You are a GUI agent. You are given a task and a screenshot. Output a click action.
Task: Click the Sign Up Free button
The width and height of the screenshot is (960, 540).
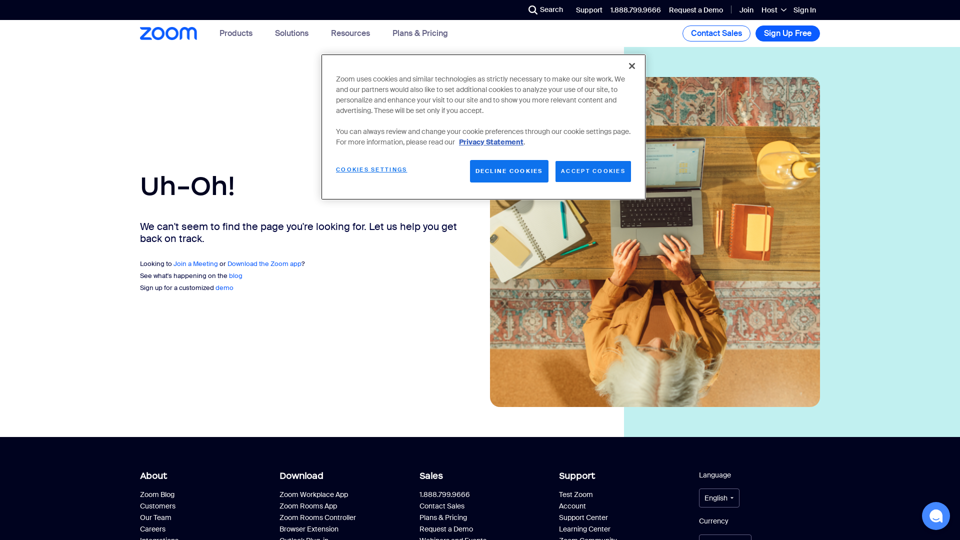click(x=787, y=33)
